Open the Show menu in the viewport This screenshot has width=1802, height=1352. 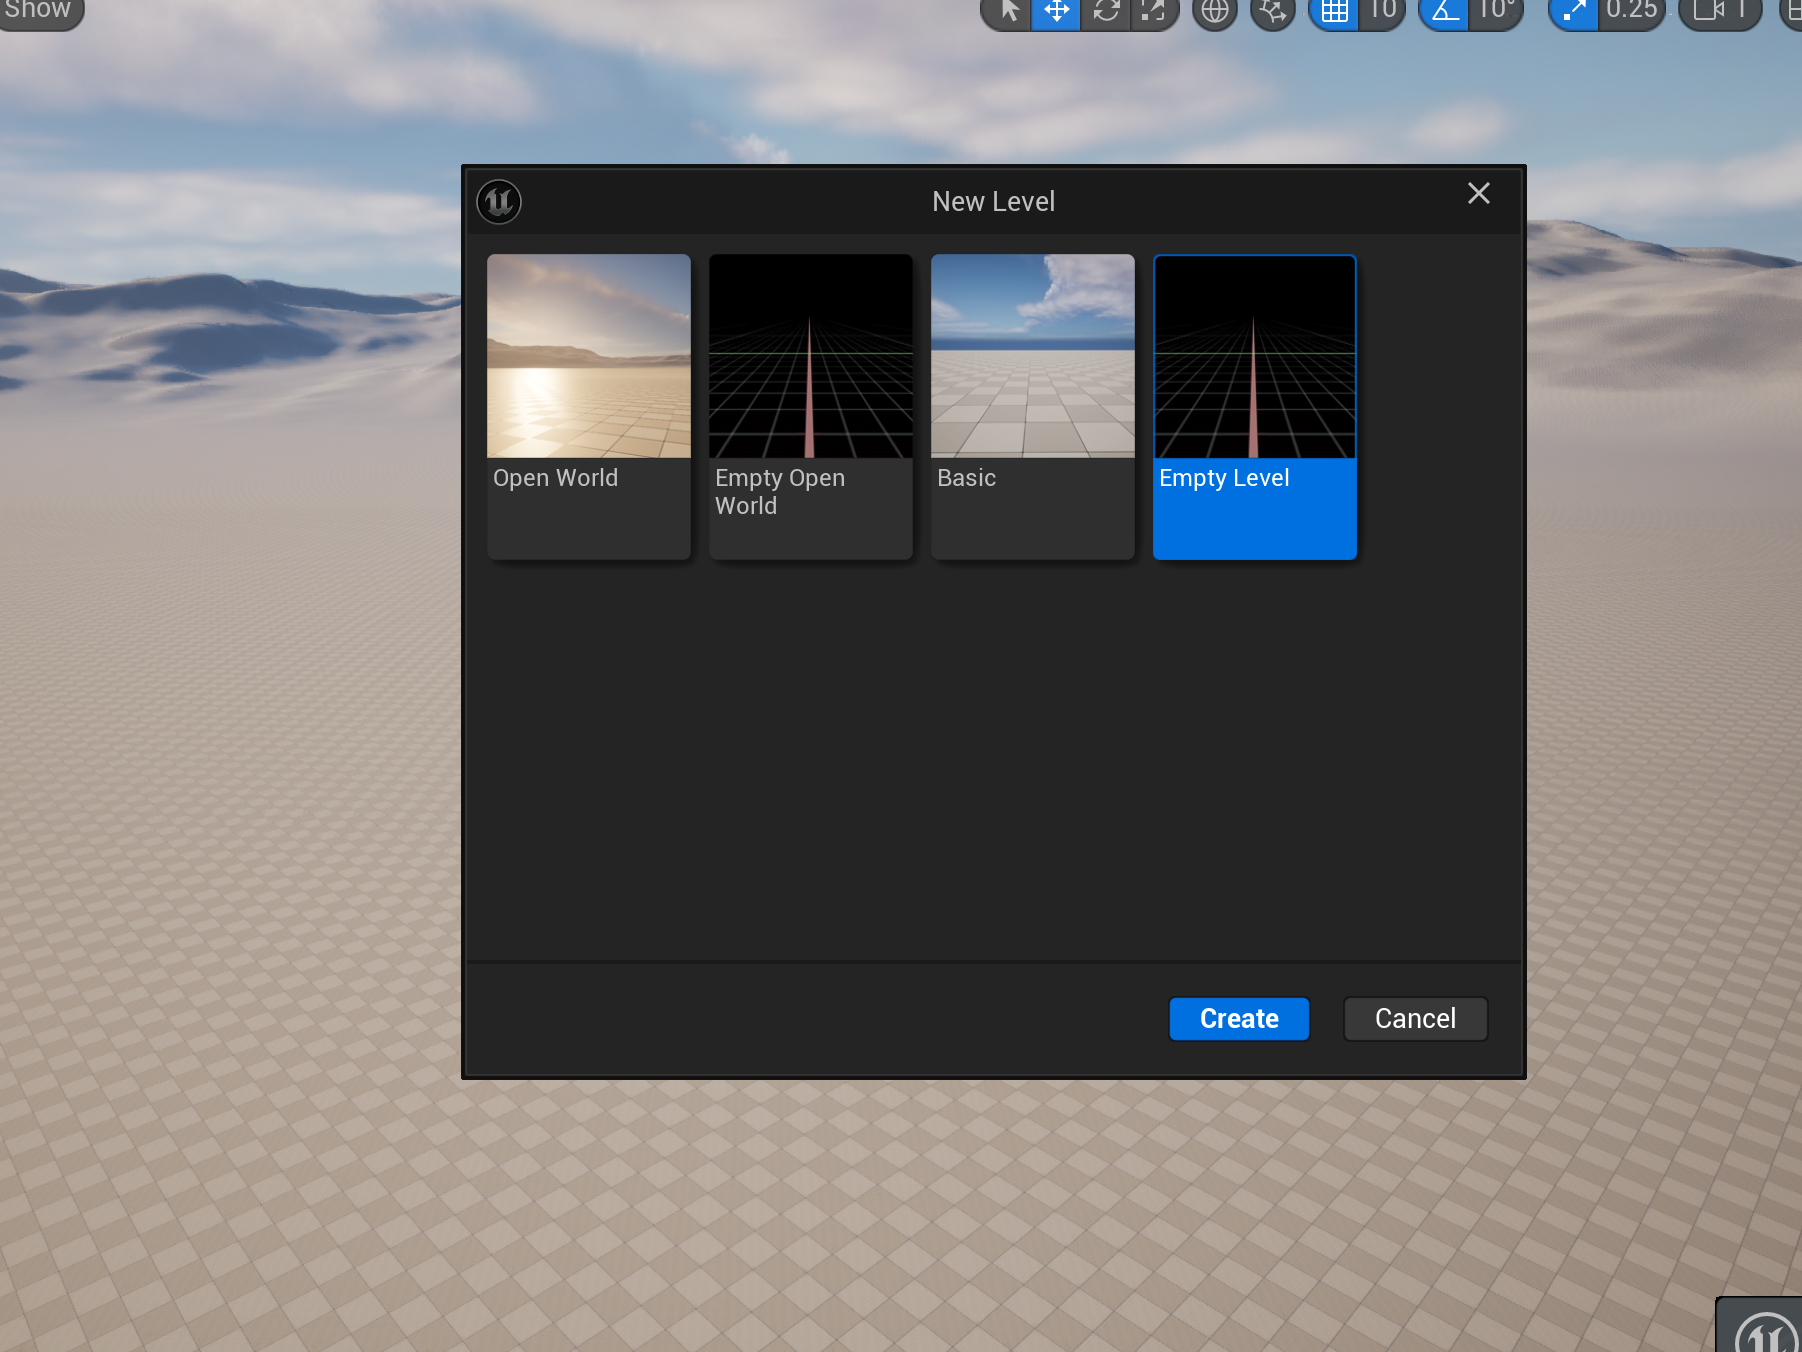(x=38, y=11)
